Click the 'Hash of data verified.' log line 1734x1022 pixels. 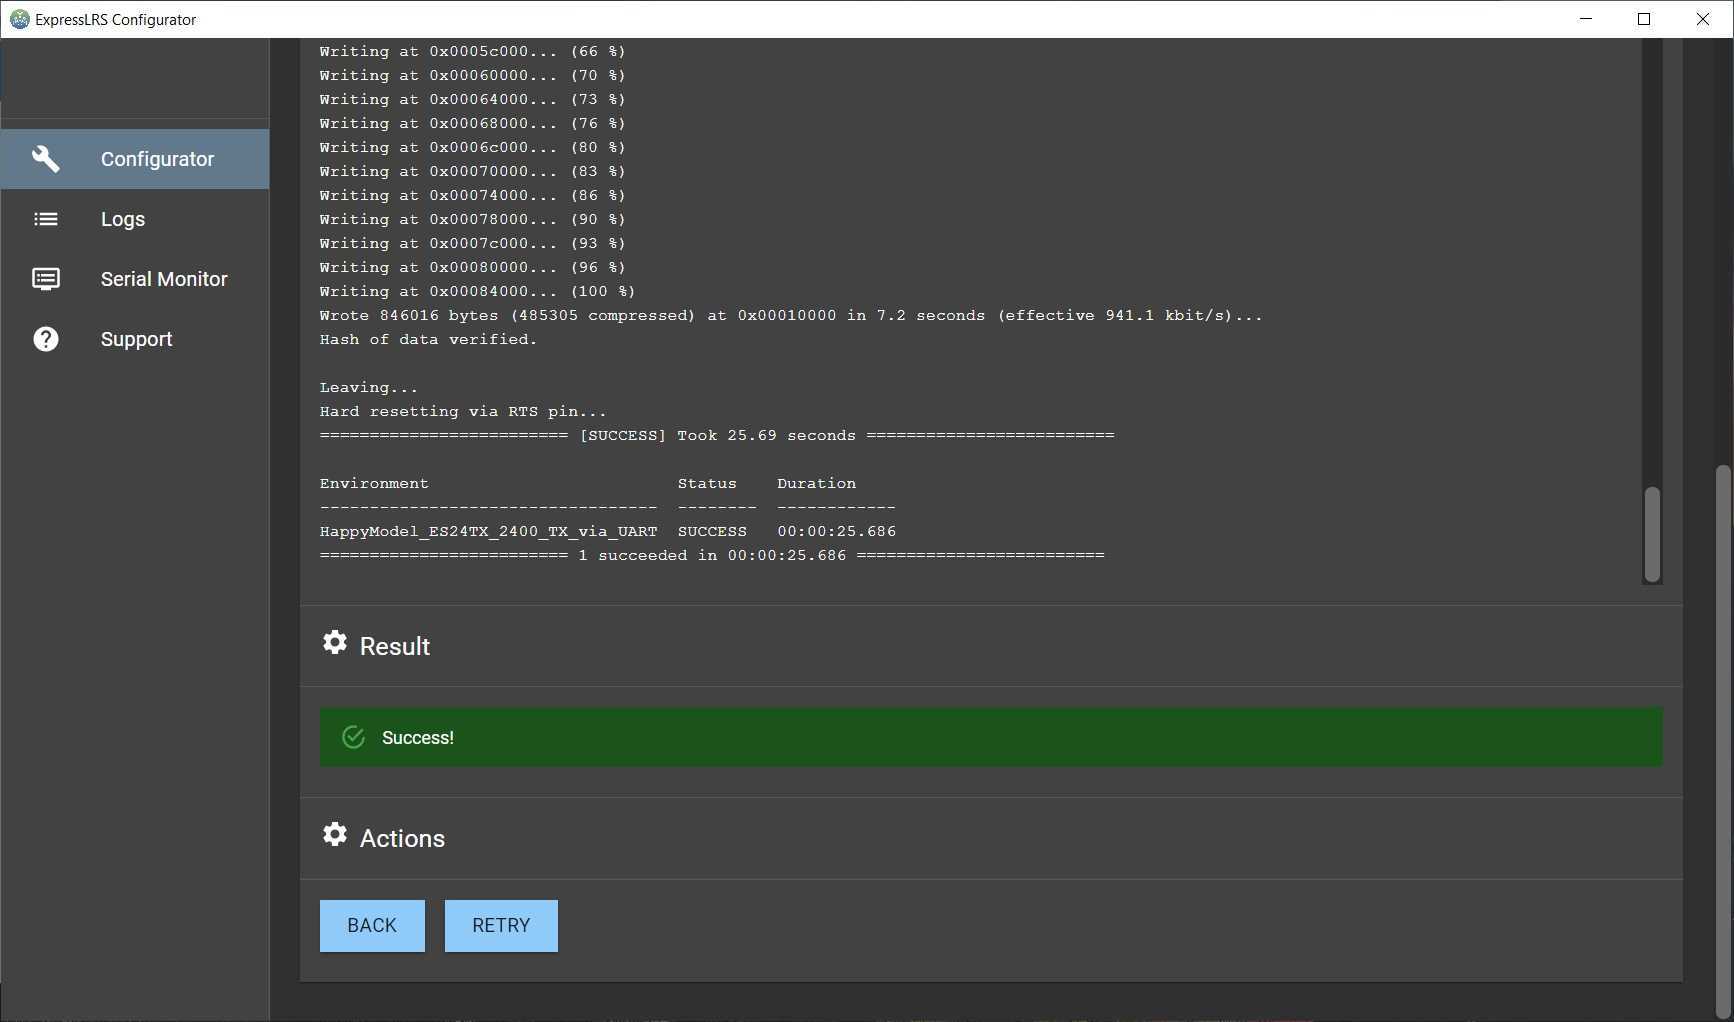coord(428,340)
